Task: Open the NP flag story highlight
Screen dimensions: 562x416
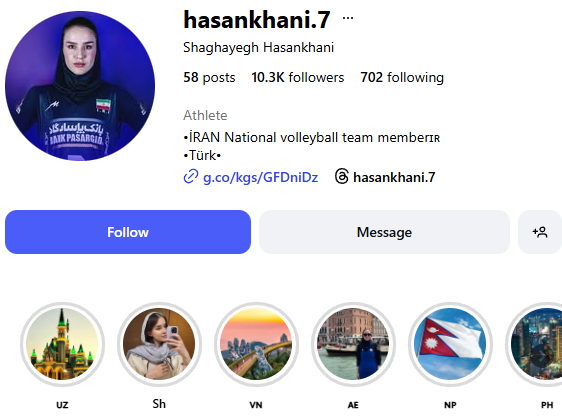Action: click(x=450, y=344)
